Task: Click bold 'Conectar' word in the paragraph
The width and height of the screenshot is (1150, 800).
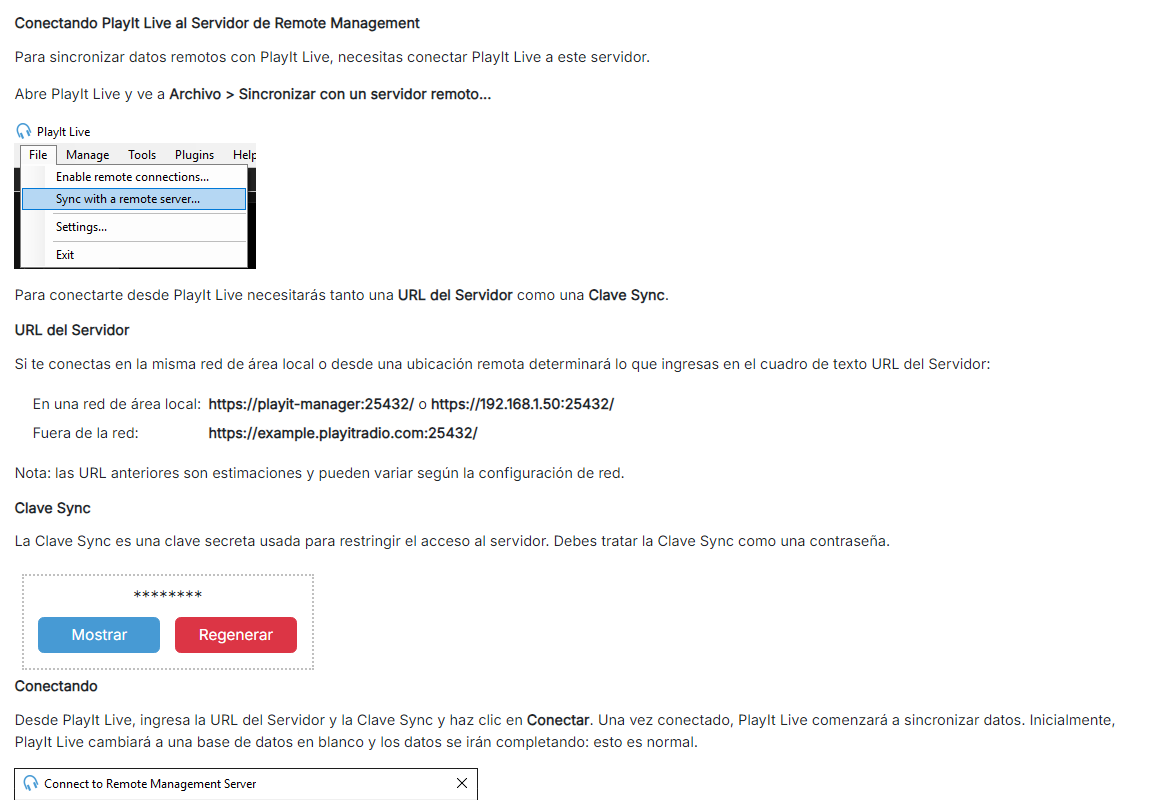Action: 558,720
